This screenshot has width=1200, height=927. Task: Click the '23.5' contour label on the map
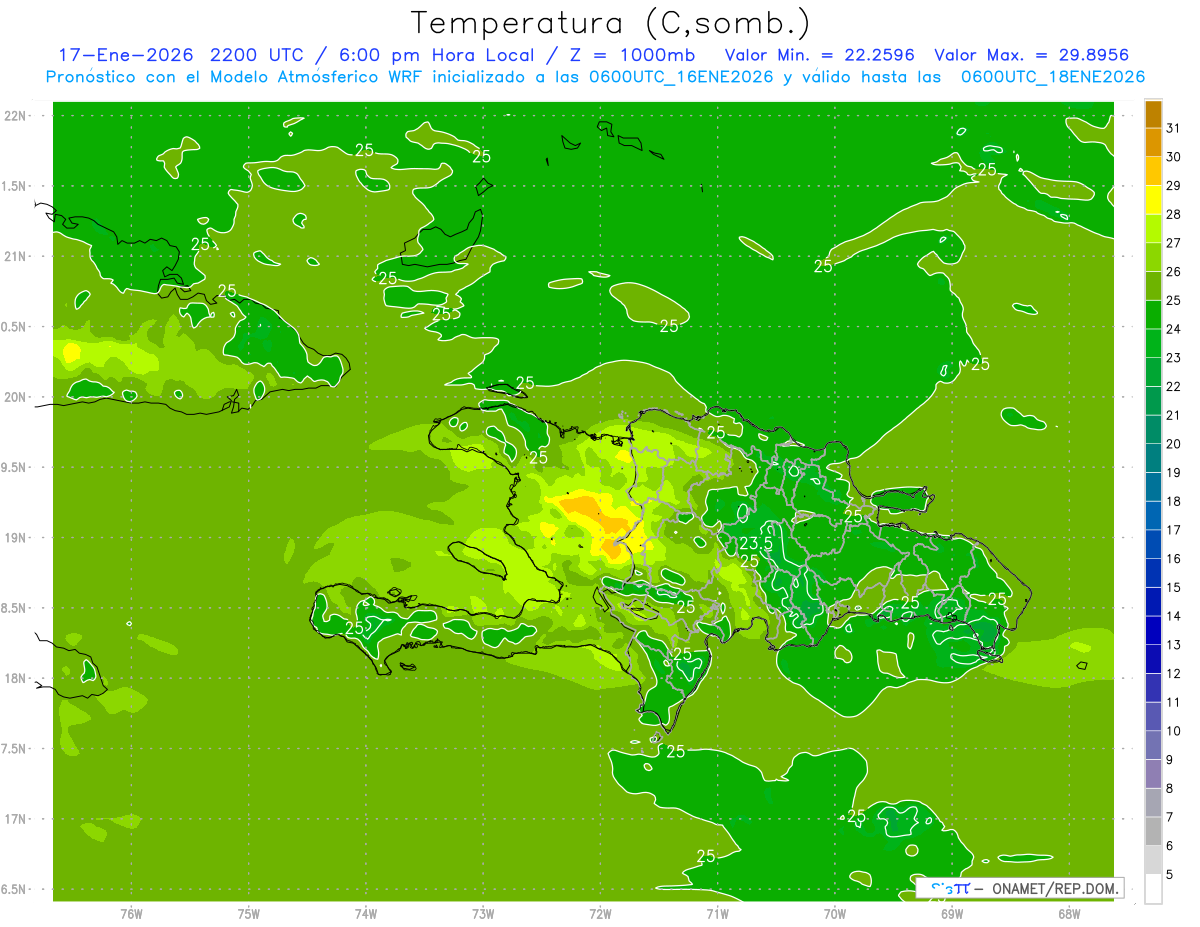pos(756,543)
